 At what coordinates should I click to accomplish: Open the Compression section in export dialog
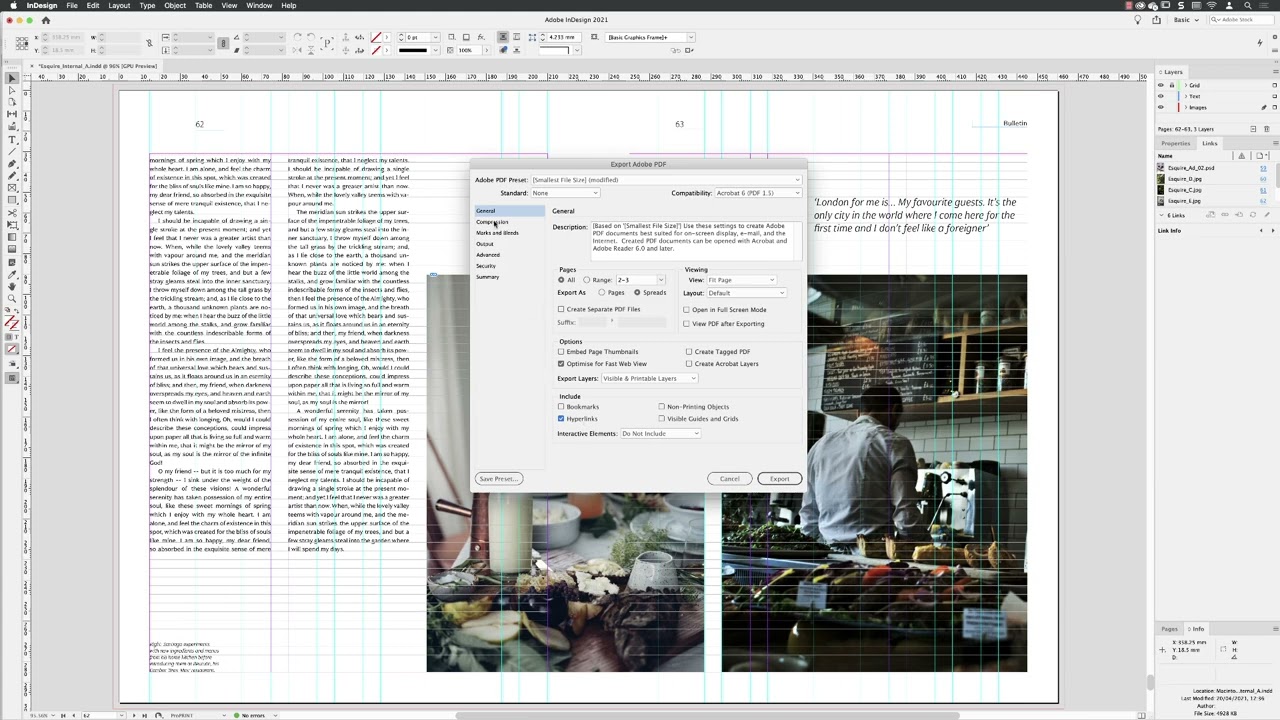pyautogui.click(x=492, y=222)
